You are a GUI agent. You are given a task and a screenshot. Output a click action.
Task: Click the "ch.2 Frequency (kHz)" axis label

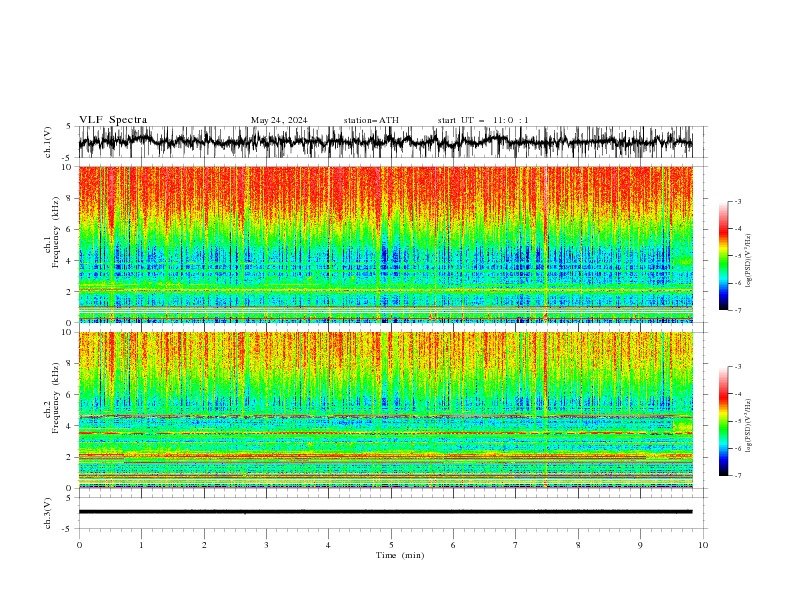coord(52,397)
